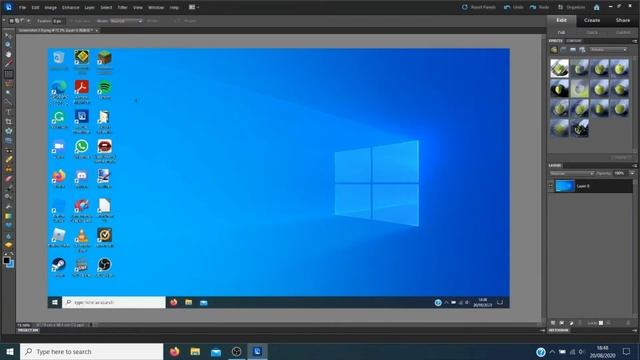640x360 pixels.
Task: Choose New Selection mode in options bar
Action: [x=12, y=20]
